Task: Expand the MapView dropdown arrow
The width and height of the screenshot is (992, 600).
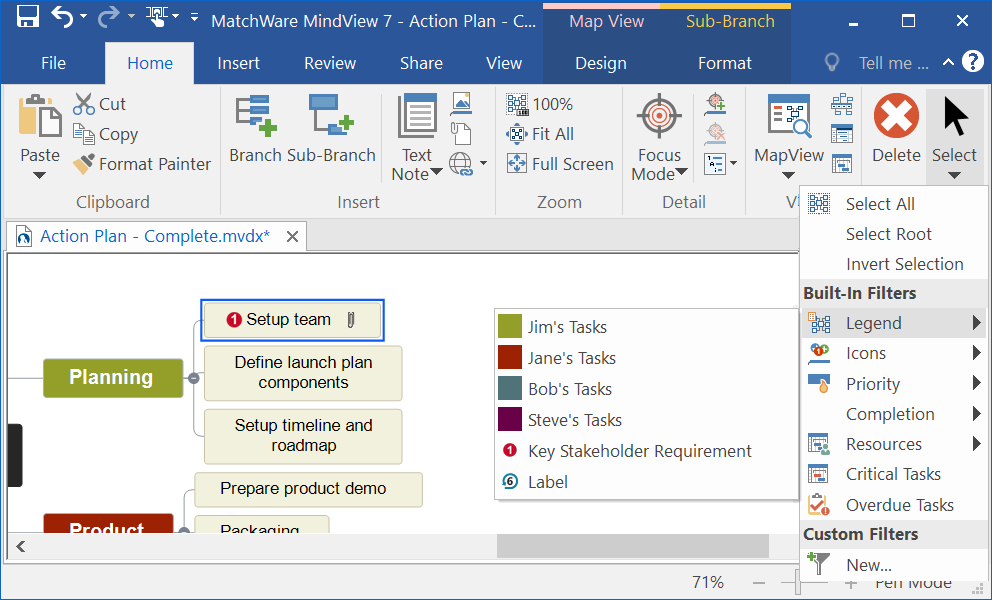Action: pyautogui.click(x=788, y=175)
